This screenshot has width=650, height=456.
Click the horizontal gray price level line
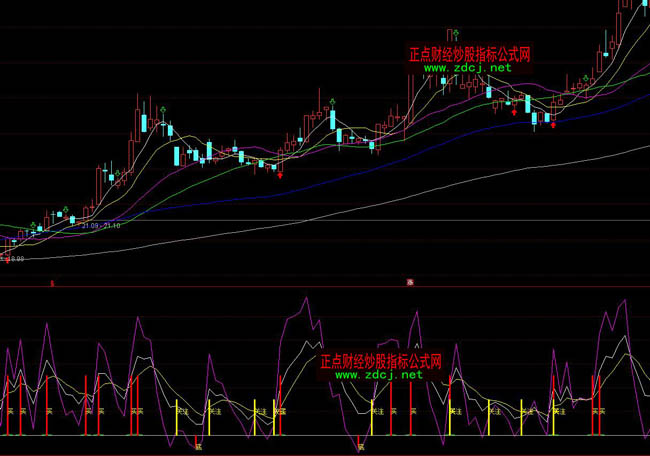400,220
